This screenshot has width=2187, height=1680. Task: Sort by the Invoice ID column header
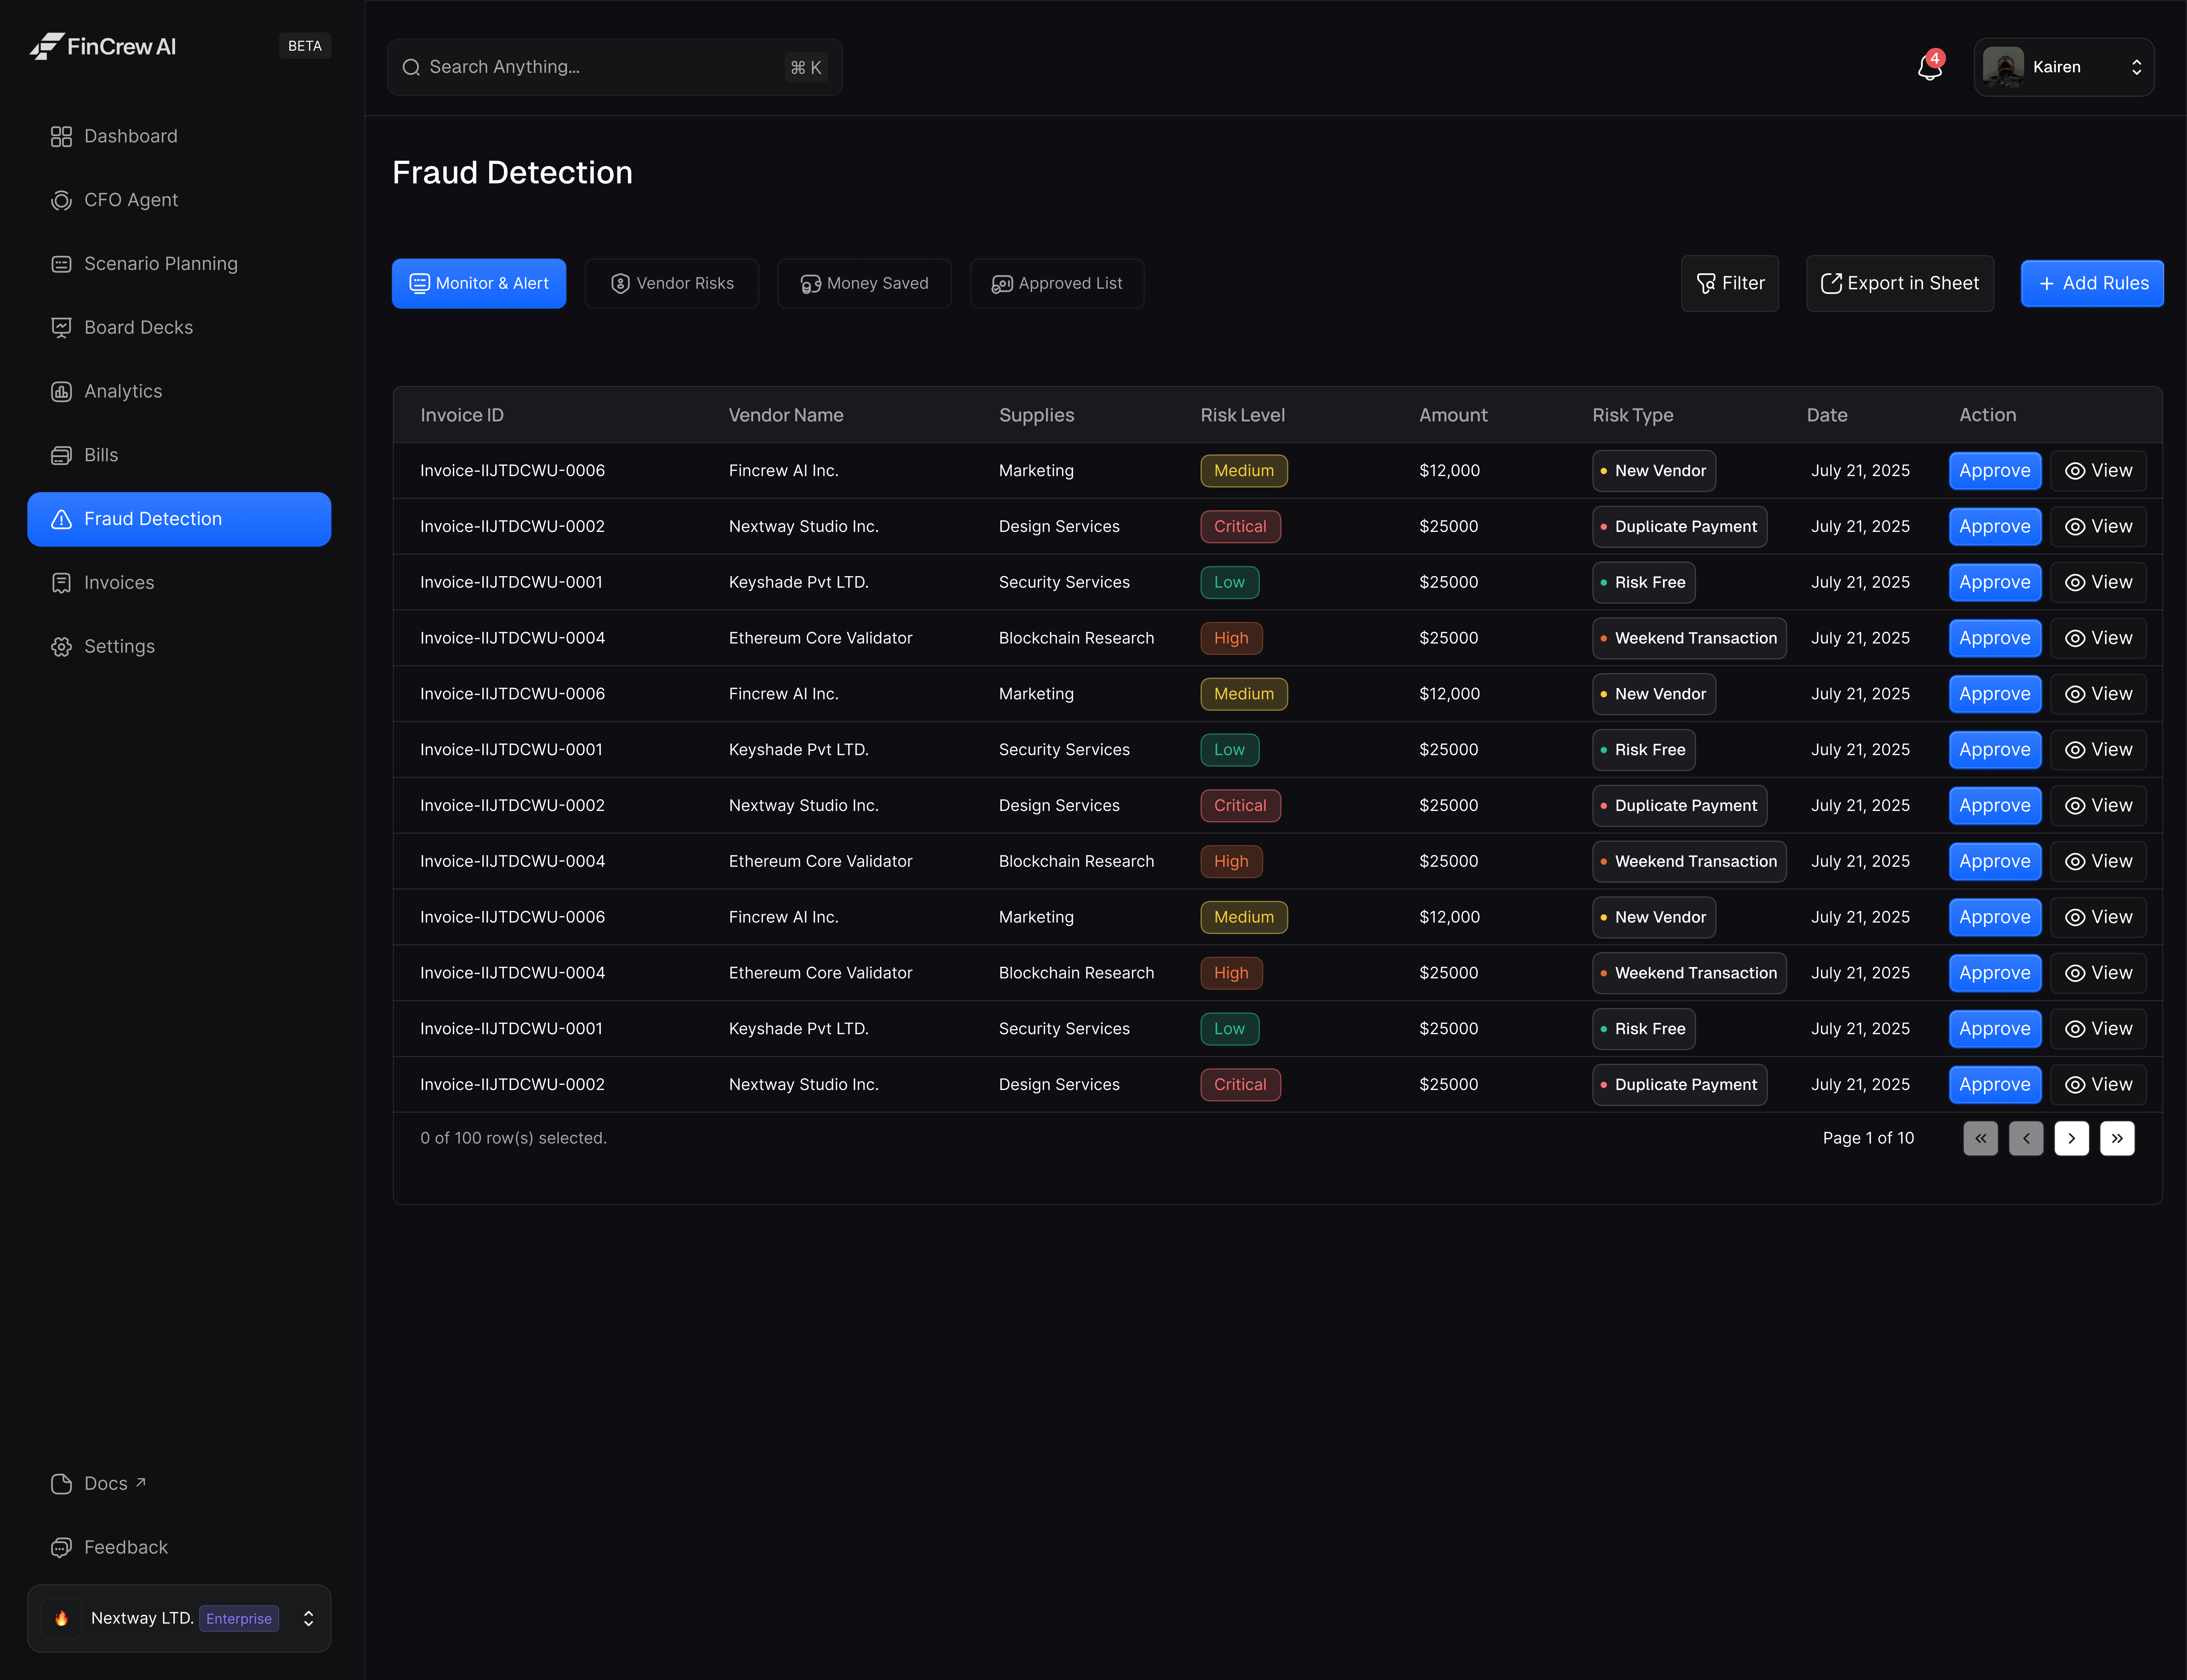click(x=462, y=415)
